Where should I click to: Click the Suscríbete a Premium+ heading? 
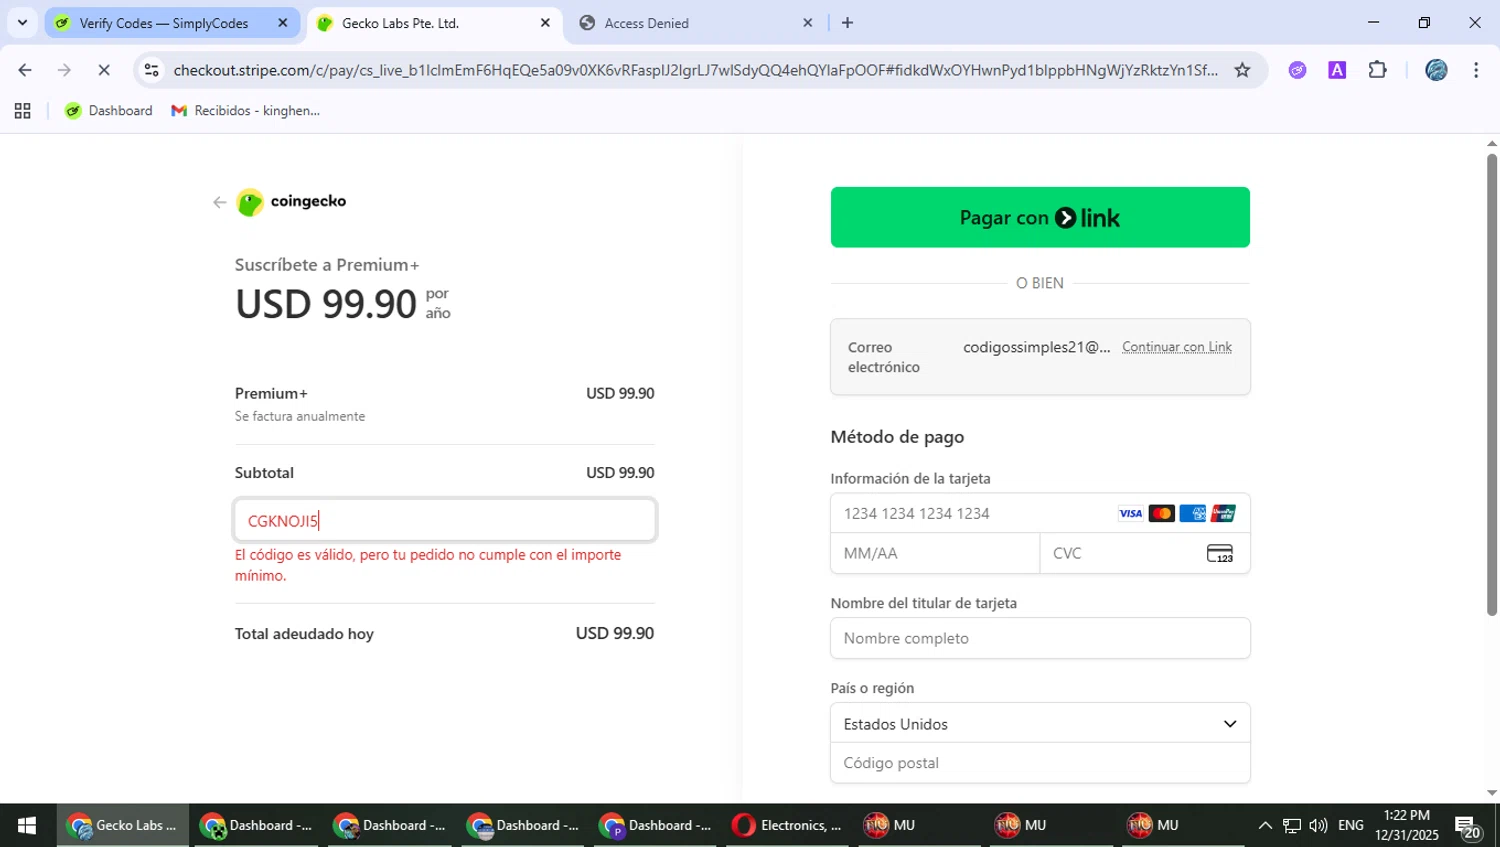(x=327, y=265)
